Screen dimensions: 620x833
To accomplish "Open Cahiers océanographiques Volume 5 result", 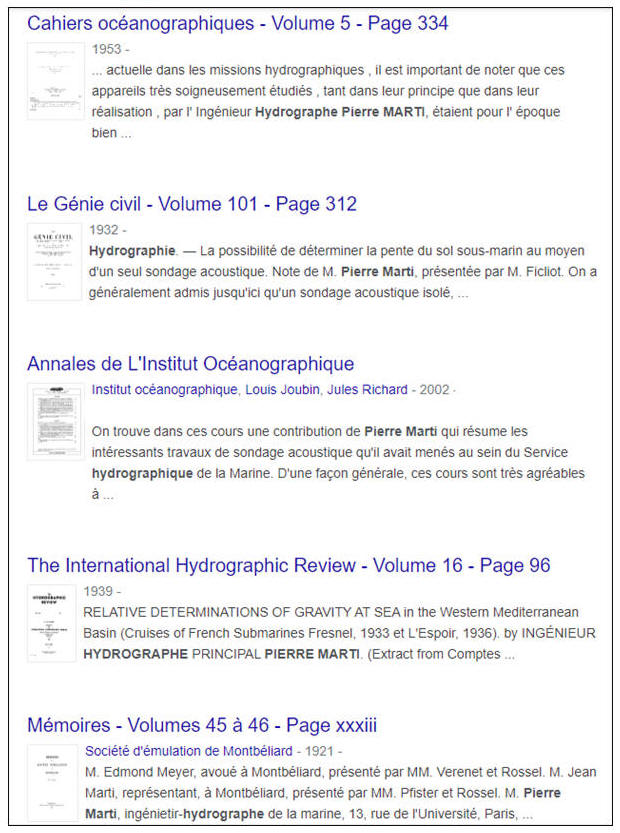I will click(x=237, y=23).
